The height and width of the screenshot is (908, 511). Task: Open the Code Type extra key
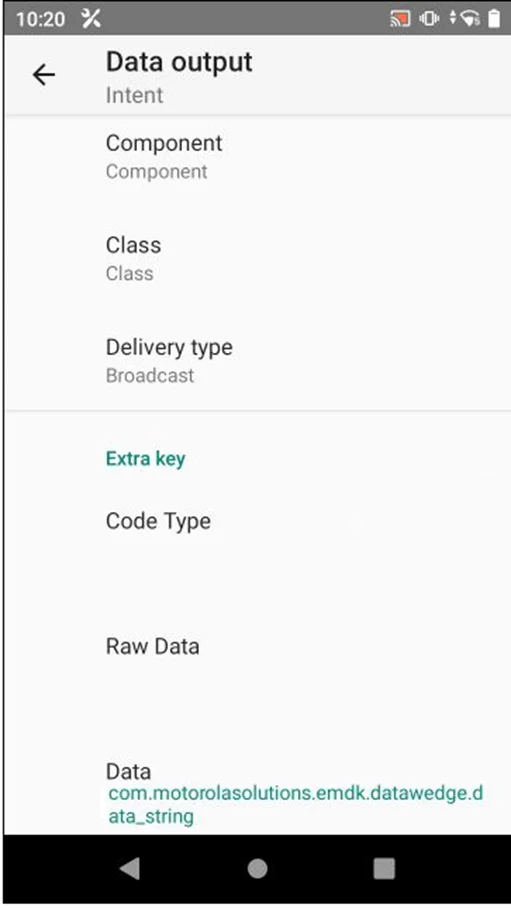(x=257, y=521)
